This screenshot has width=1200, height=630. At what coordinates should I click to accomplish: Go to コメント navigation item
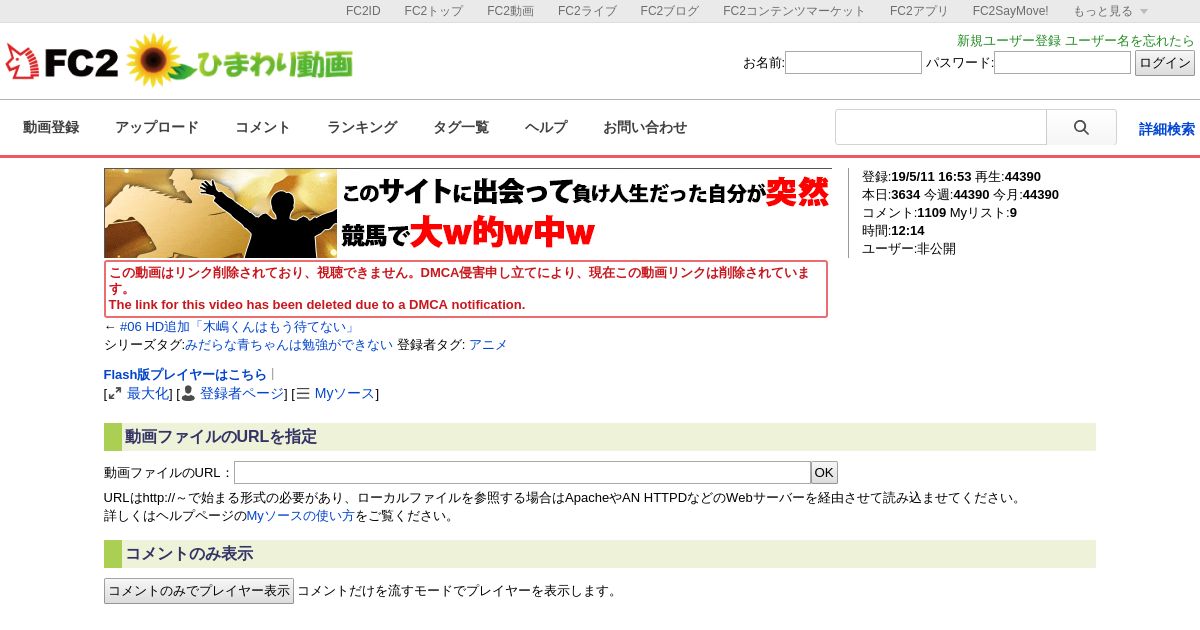[263, 127]
